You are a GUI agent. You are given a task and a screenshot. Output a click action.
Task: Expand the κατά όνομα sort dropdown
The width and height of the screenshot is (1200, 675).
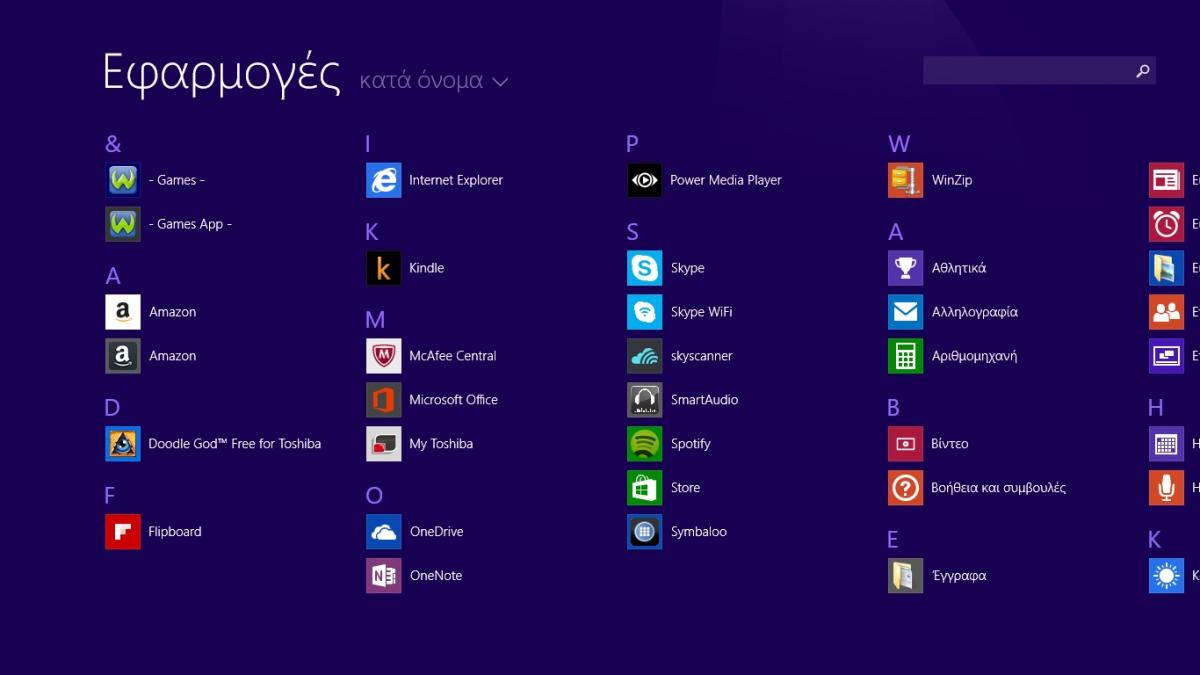coord(434,81)
